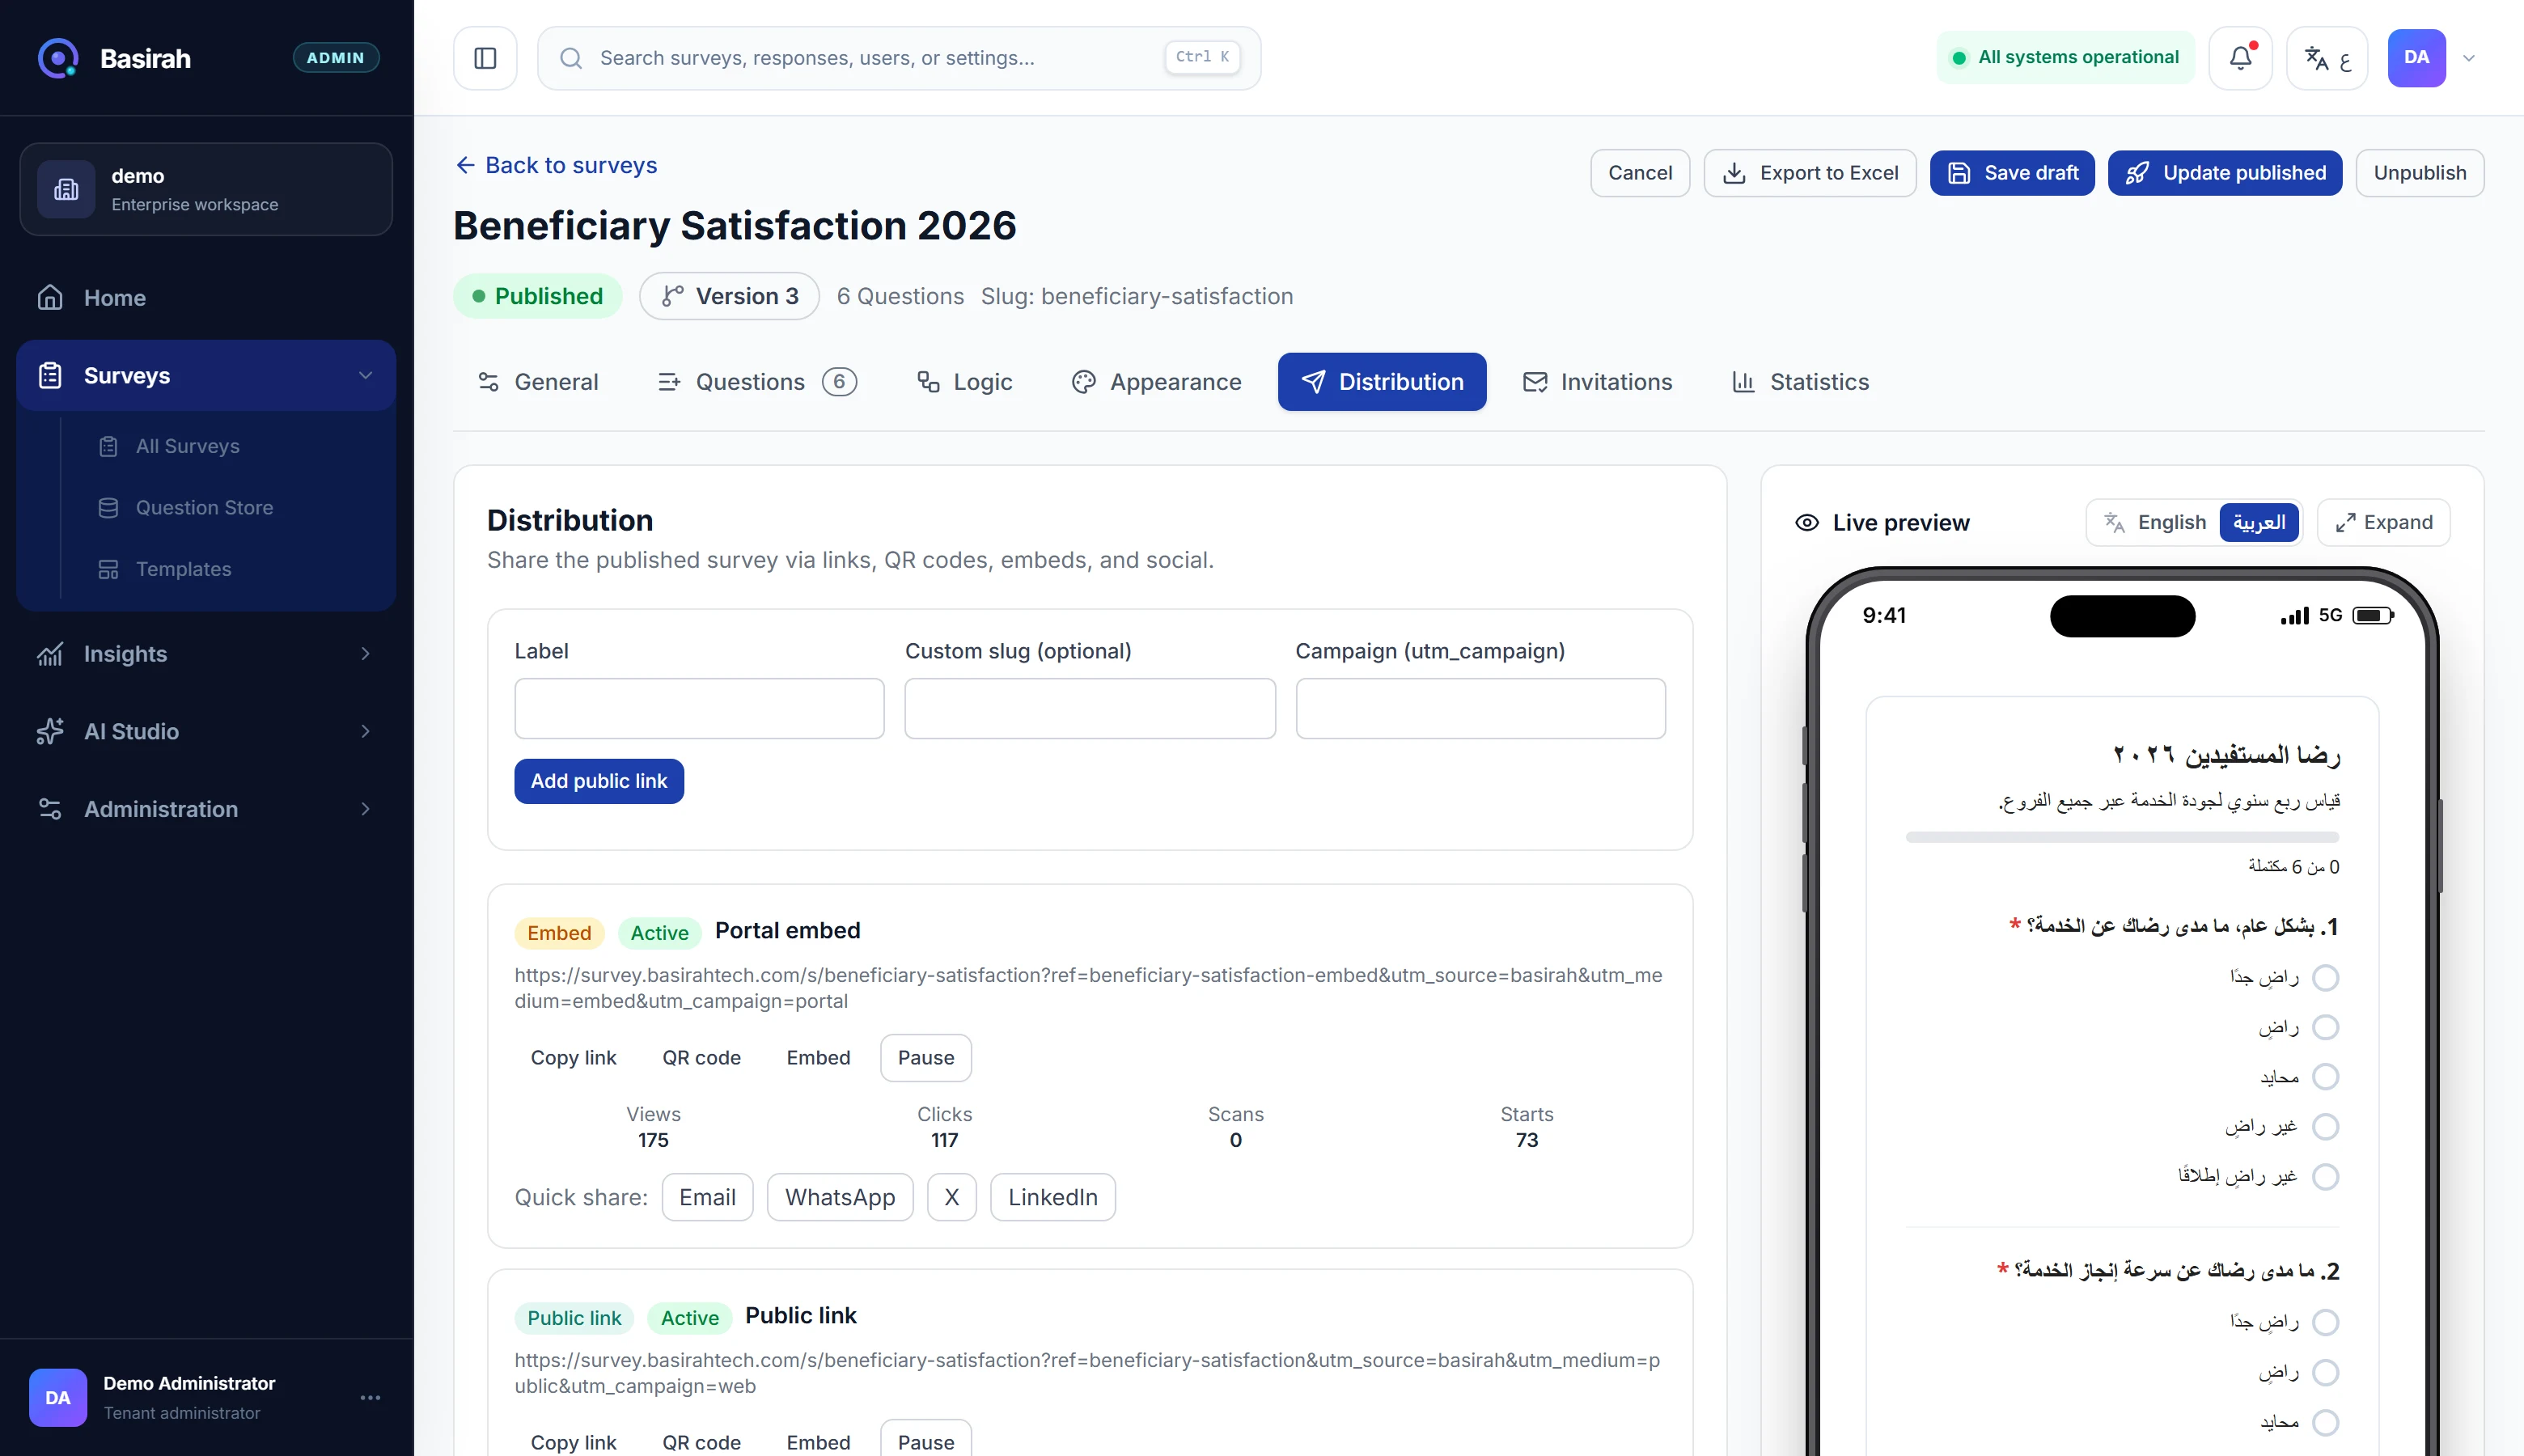Go back to surveys link
The image size is (2524, 1456).
tap(557, 165)
